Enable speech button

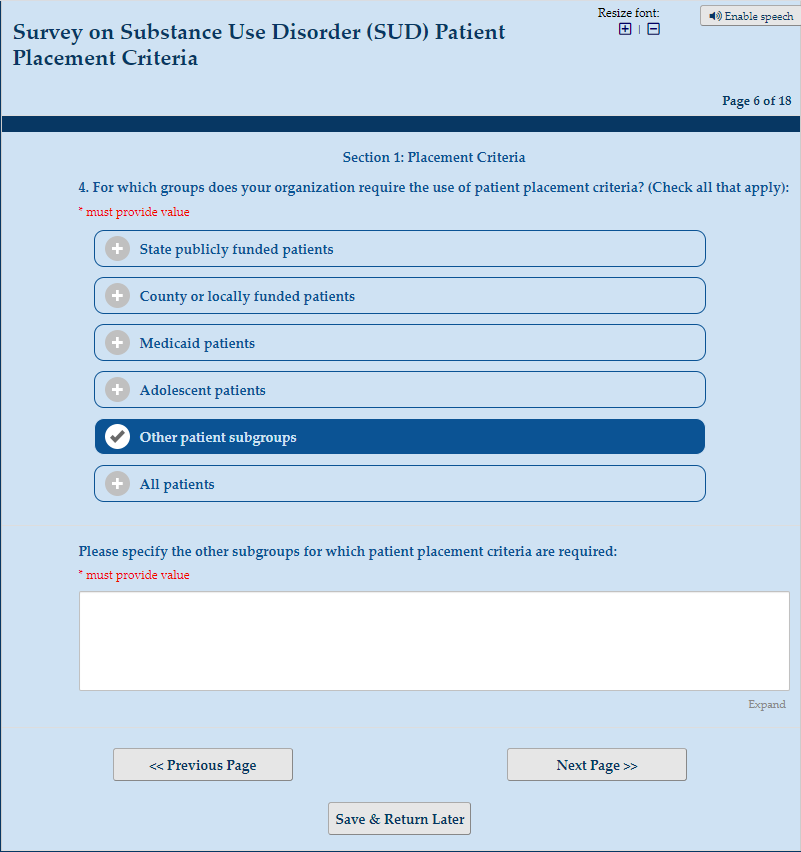(x=750, y=16)
